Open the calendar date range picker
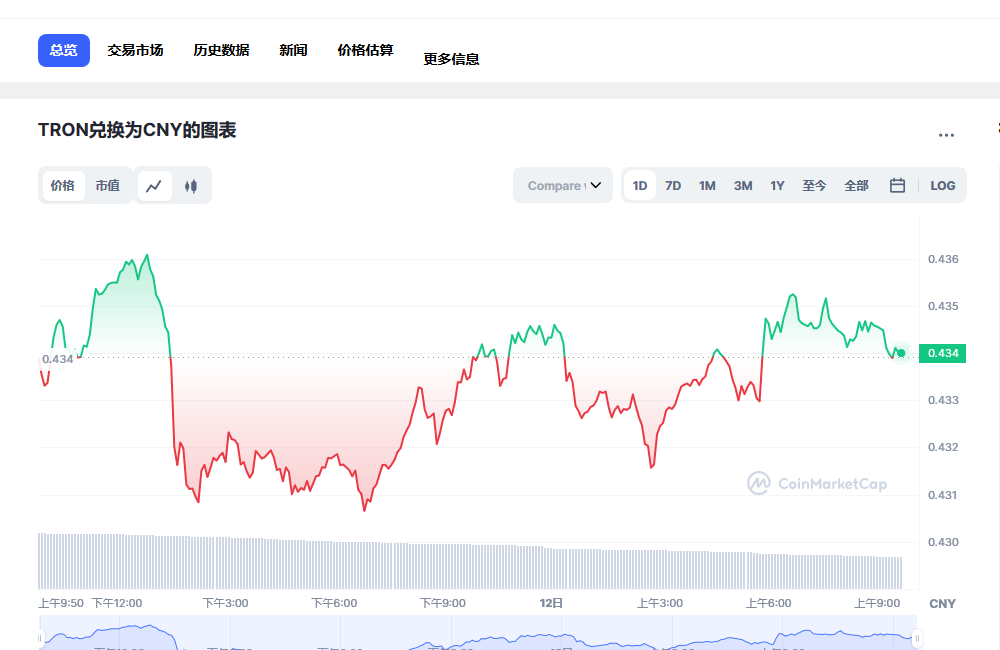This screenshot has height=650, width=1000. pos(897,186)
